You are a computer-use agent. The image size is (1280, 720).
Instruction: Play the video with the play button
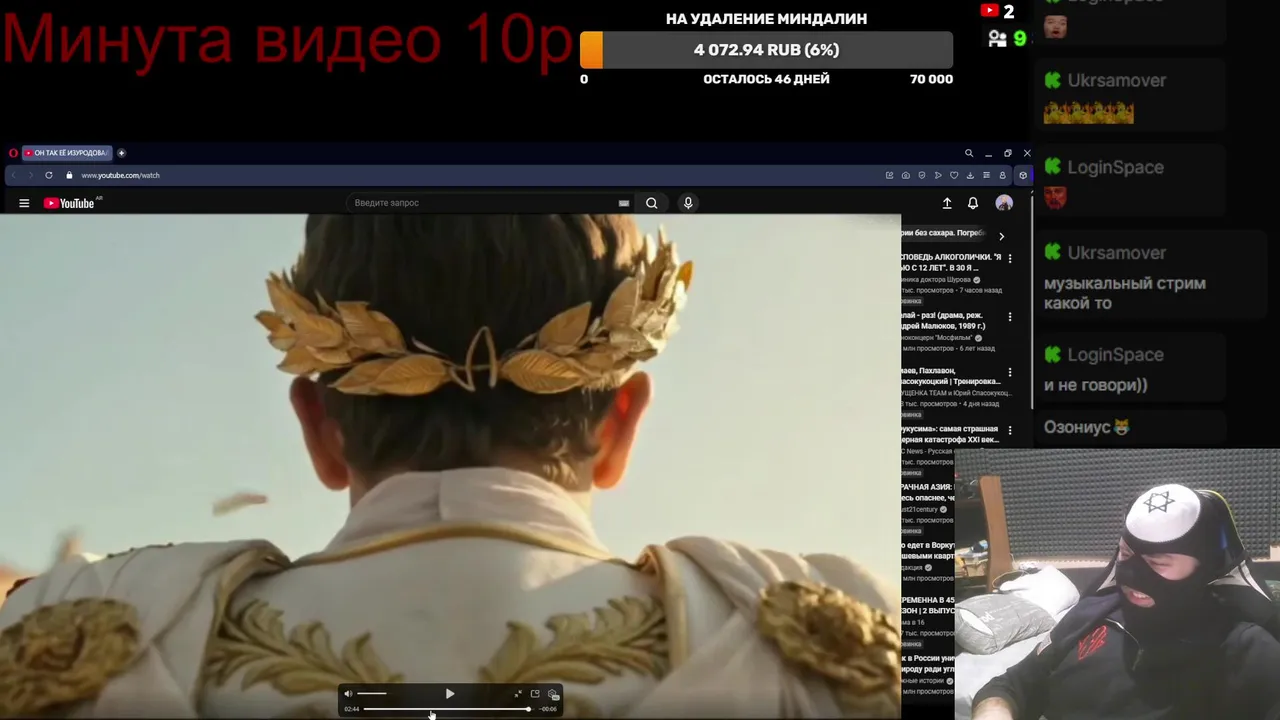[450, 693]
